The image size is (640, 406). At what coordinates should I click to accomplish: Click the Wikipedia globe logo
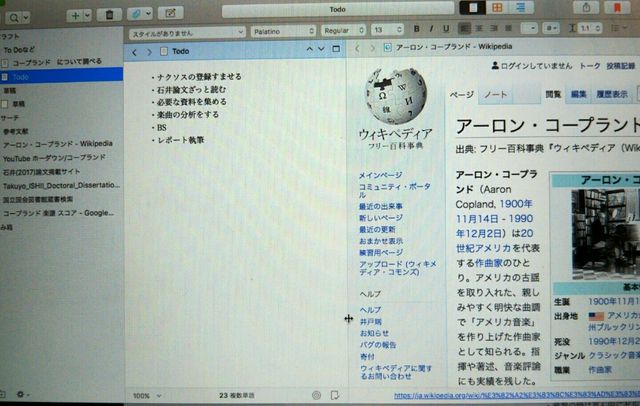(396, 95)
